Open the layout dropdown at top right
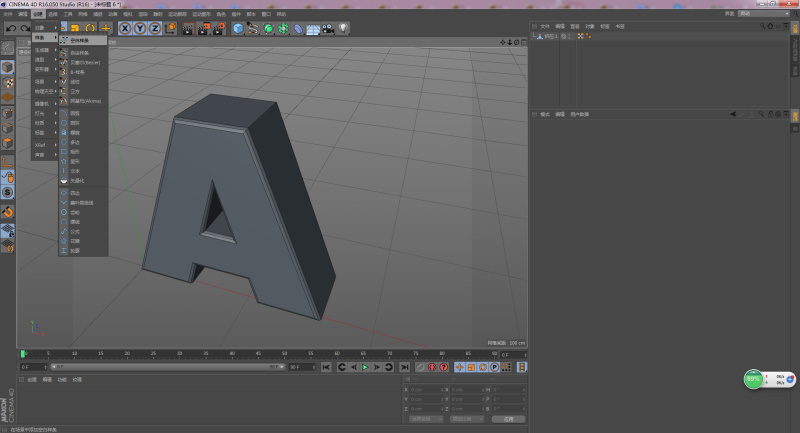Image resolution: width=800 pixels, height=433 pixels. pos(764,14)
